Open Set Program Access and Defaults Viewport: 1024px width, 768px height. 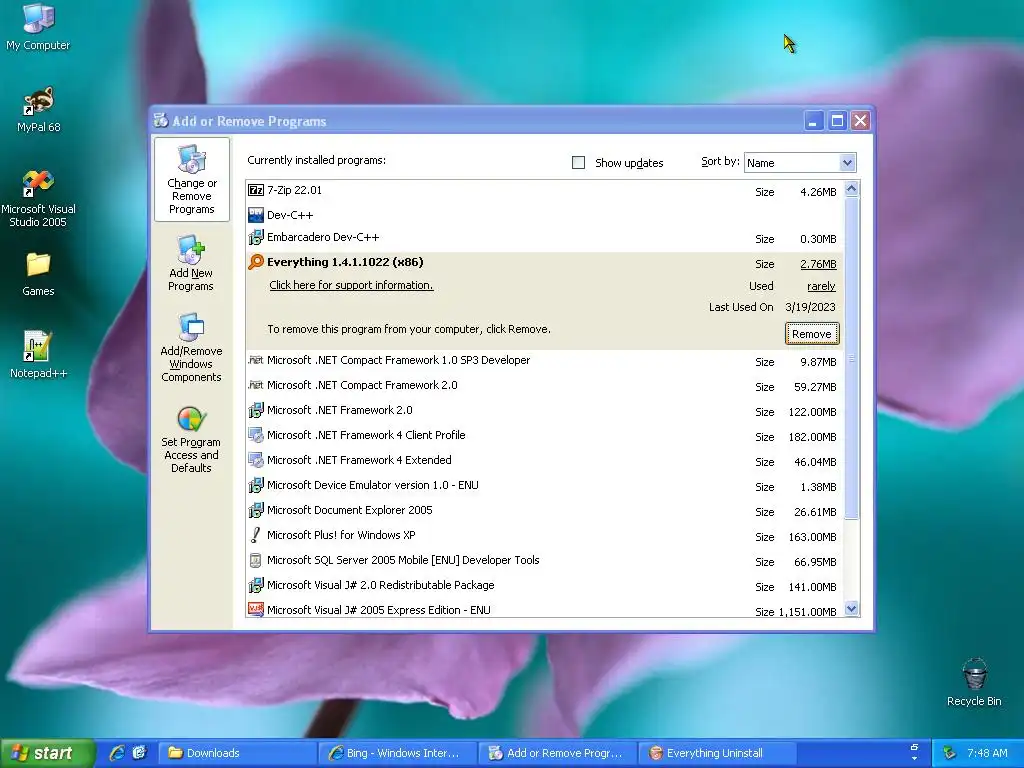coord(191,439)
